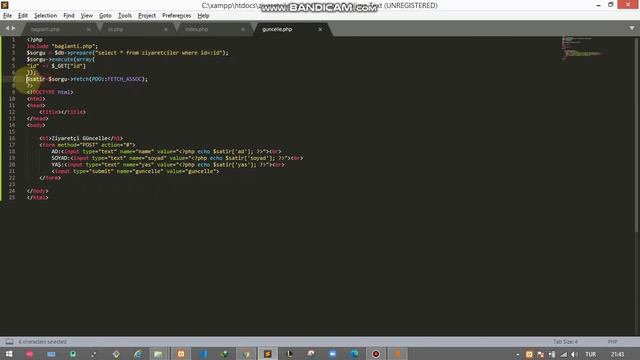Click the Ziyaretçi Güncelle heading text
This screenshot has height=360, width=640.
[x=81, y=138]
